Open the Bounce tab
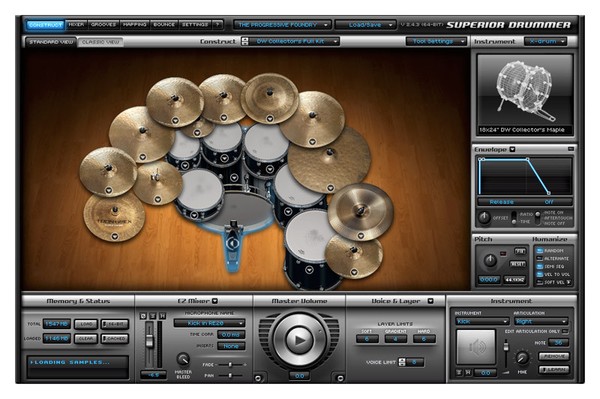The height and width of the screenshot is (399, 600). (x=164, y=25)
